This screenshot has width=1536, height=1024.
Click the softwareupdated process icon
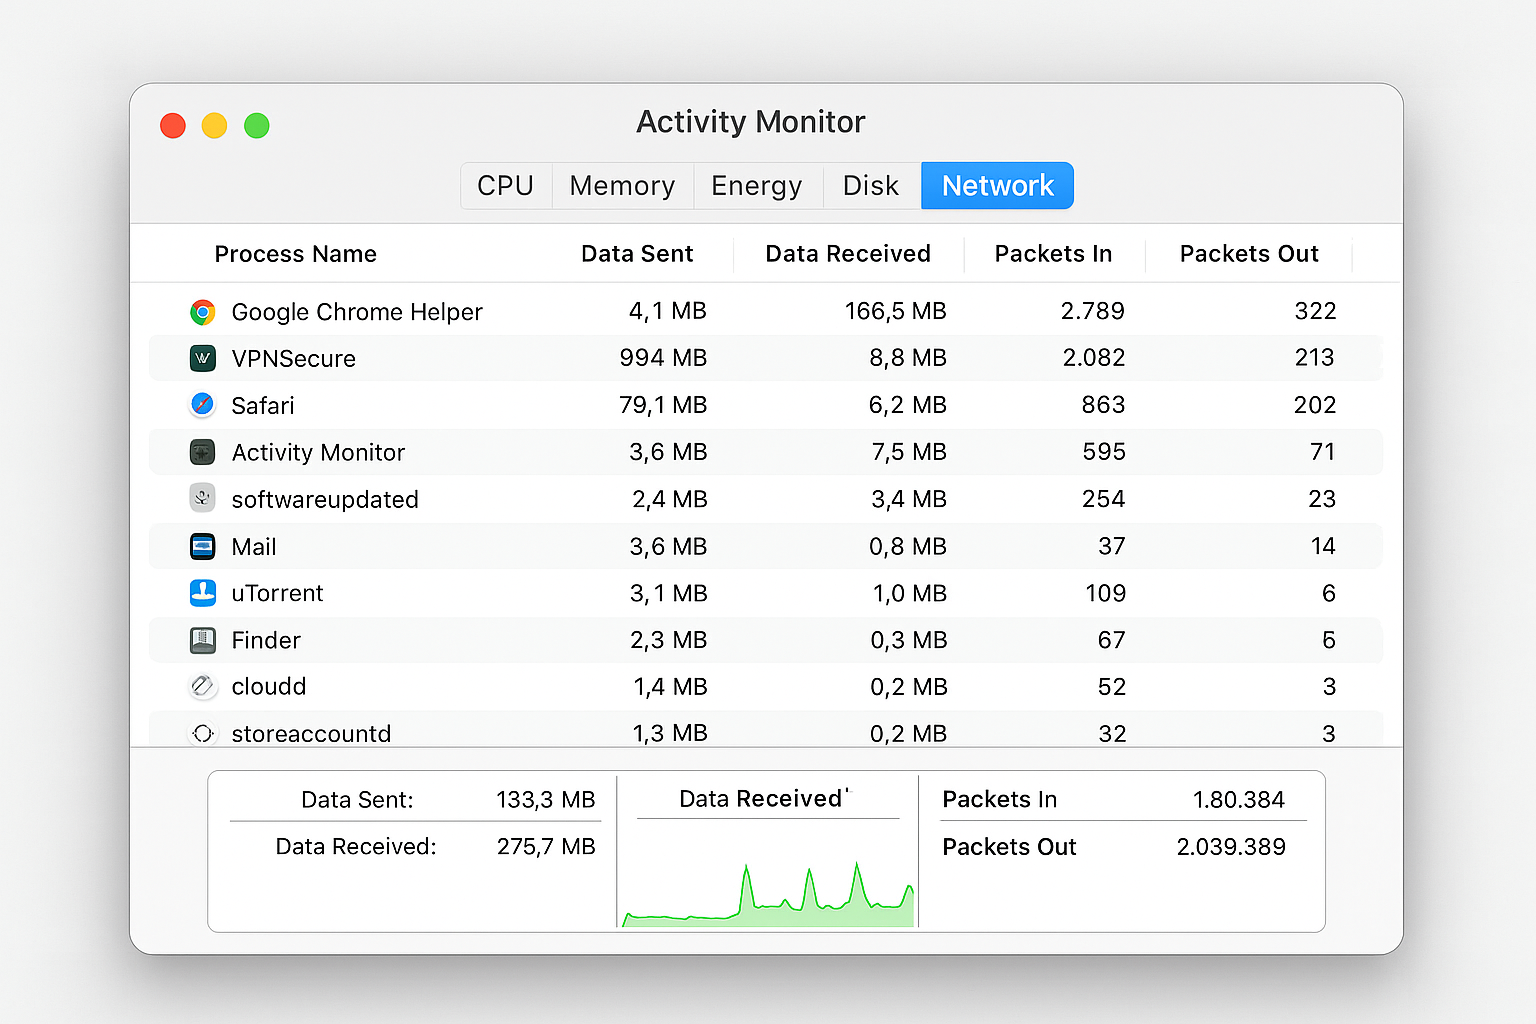coord(203,498)
